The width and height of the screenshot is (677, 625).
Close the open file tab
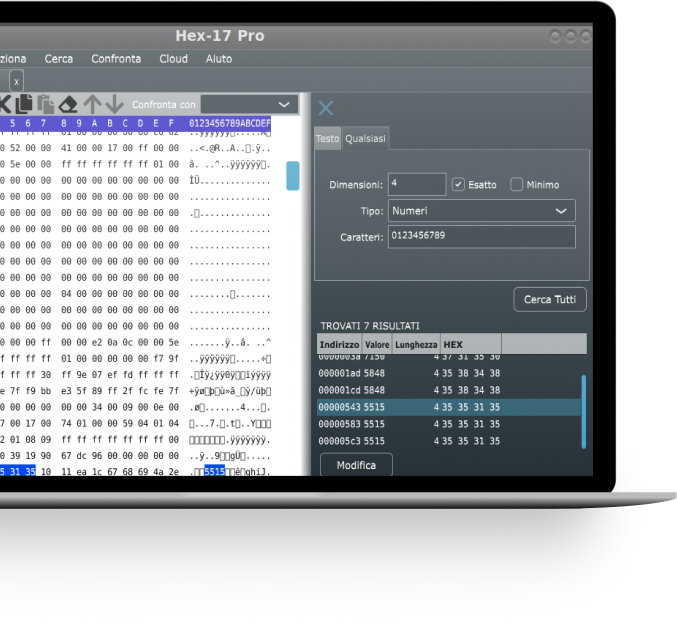tap(17, 82)
